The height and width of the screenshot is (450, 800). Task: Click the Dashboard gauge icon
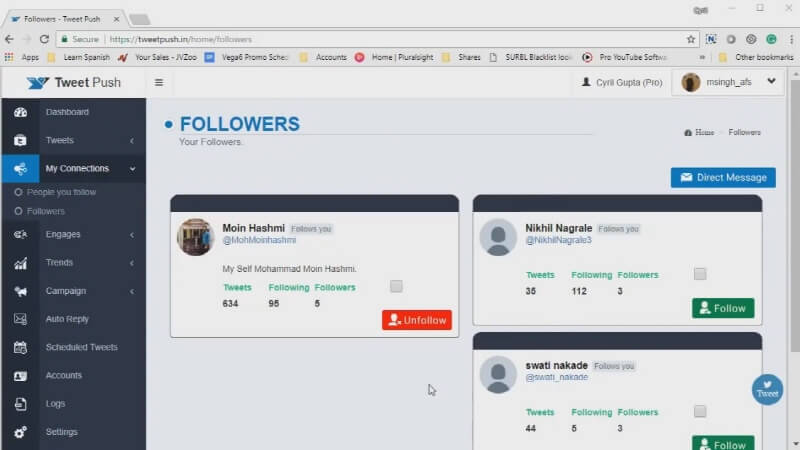click(x=20, y=112)
